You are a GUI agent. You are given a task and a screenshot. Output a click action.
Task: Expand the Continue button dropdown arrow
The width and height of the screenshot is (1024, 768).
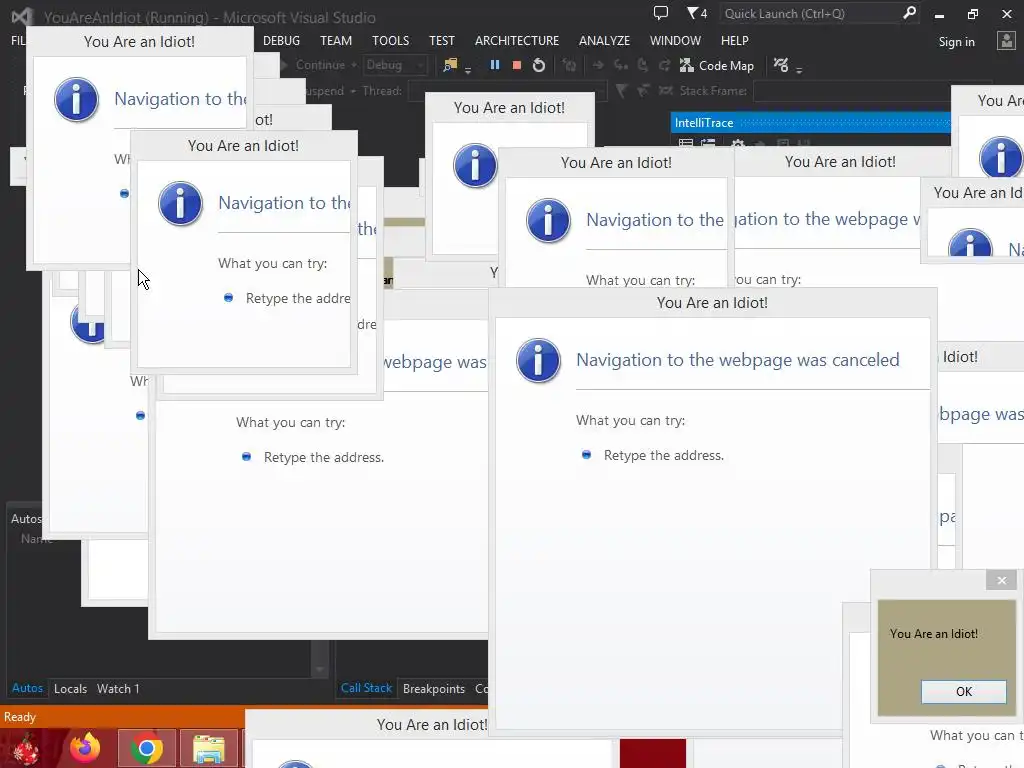tap(353, 65)
